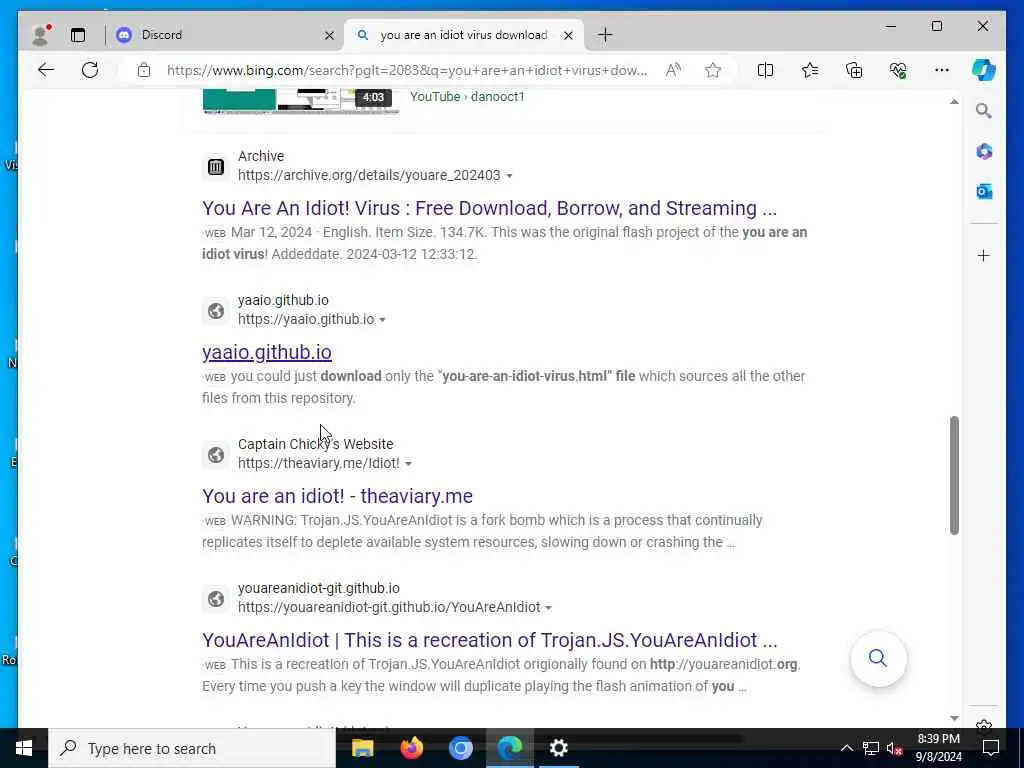Screen dimensions: 1024x768
Task: Click the yaaio.github.io globe favicon
Action: pyautogui.click(x=216, y=311)
